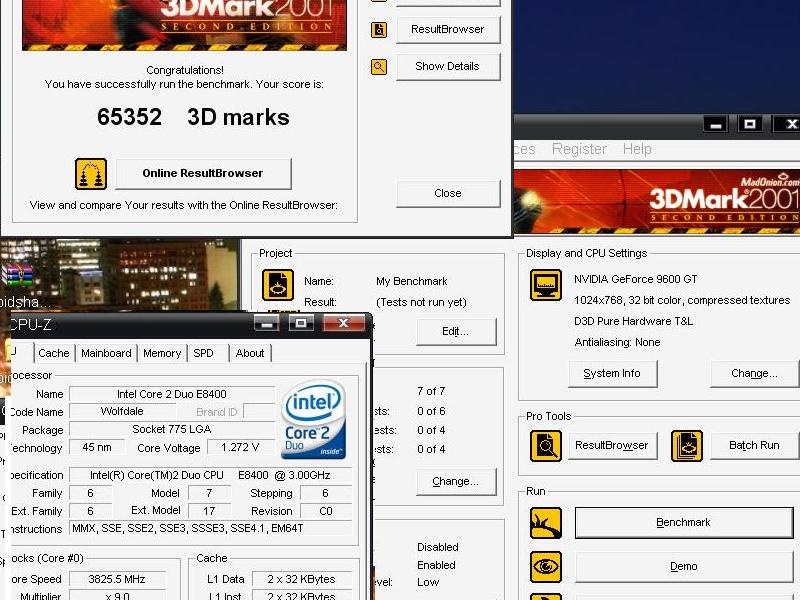Click the Show Details button
This screenshot has width=800, height=600.
pyautogui.click(x=448, y=66)
